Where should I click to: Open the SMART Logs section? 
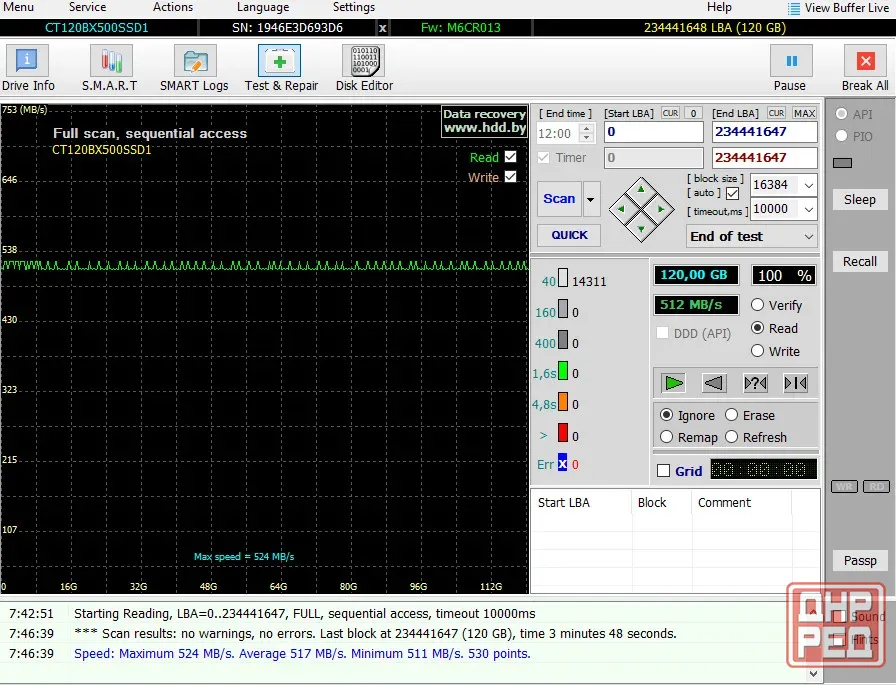194,69
